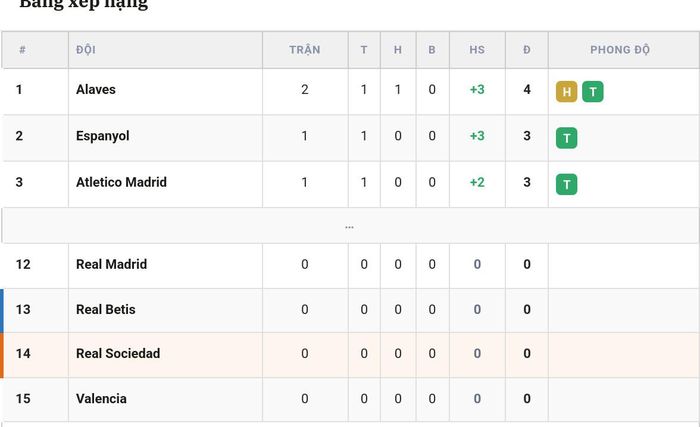Image resolution: width=700 pixels, height=427 pixels.
Task: Select highlighted Real Sociedad row
Action: (x=350, y=355)
